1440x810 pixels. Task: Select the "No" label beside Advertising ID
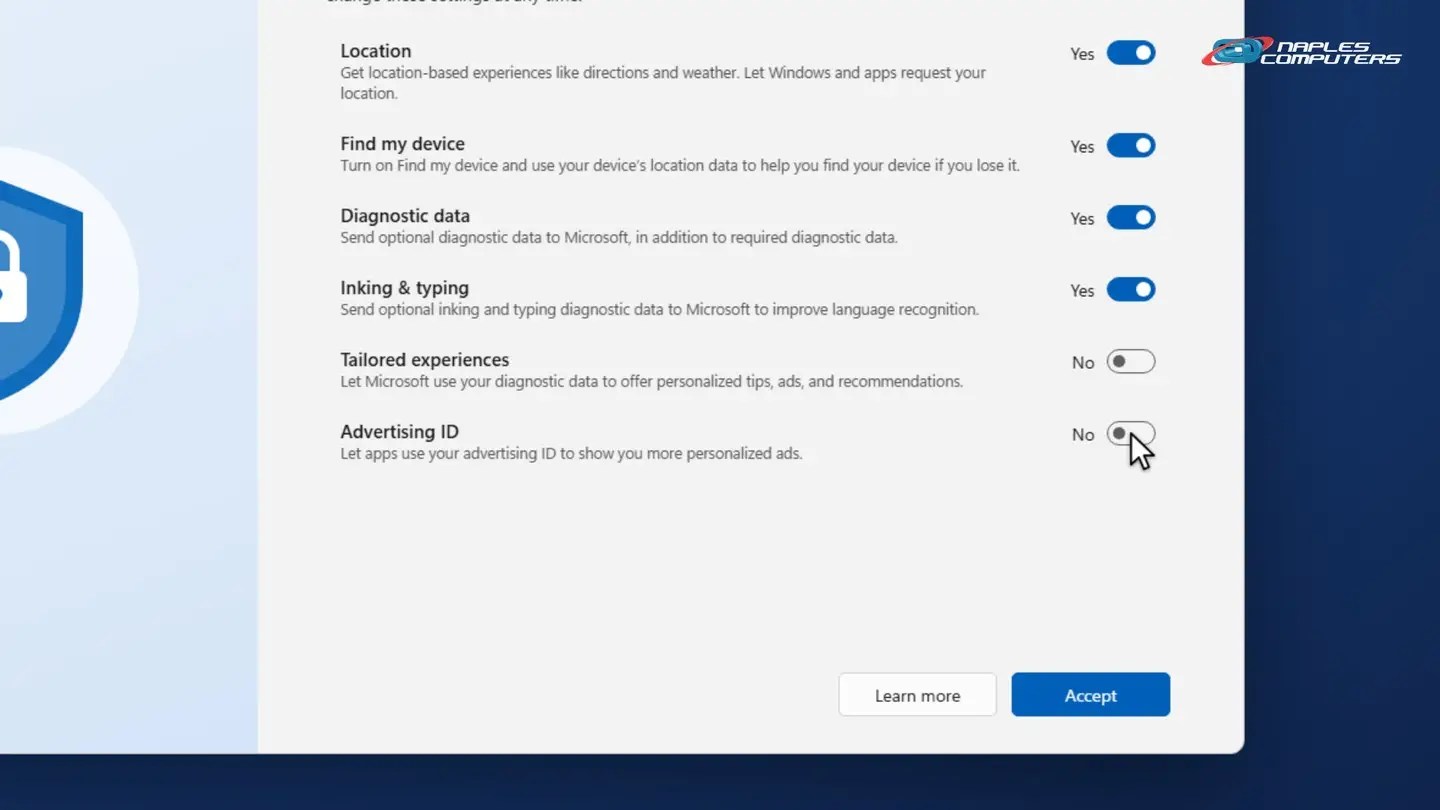[1083, 435]
